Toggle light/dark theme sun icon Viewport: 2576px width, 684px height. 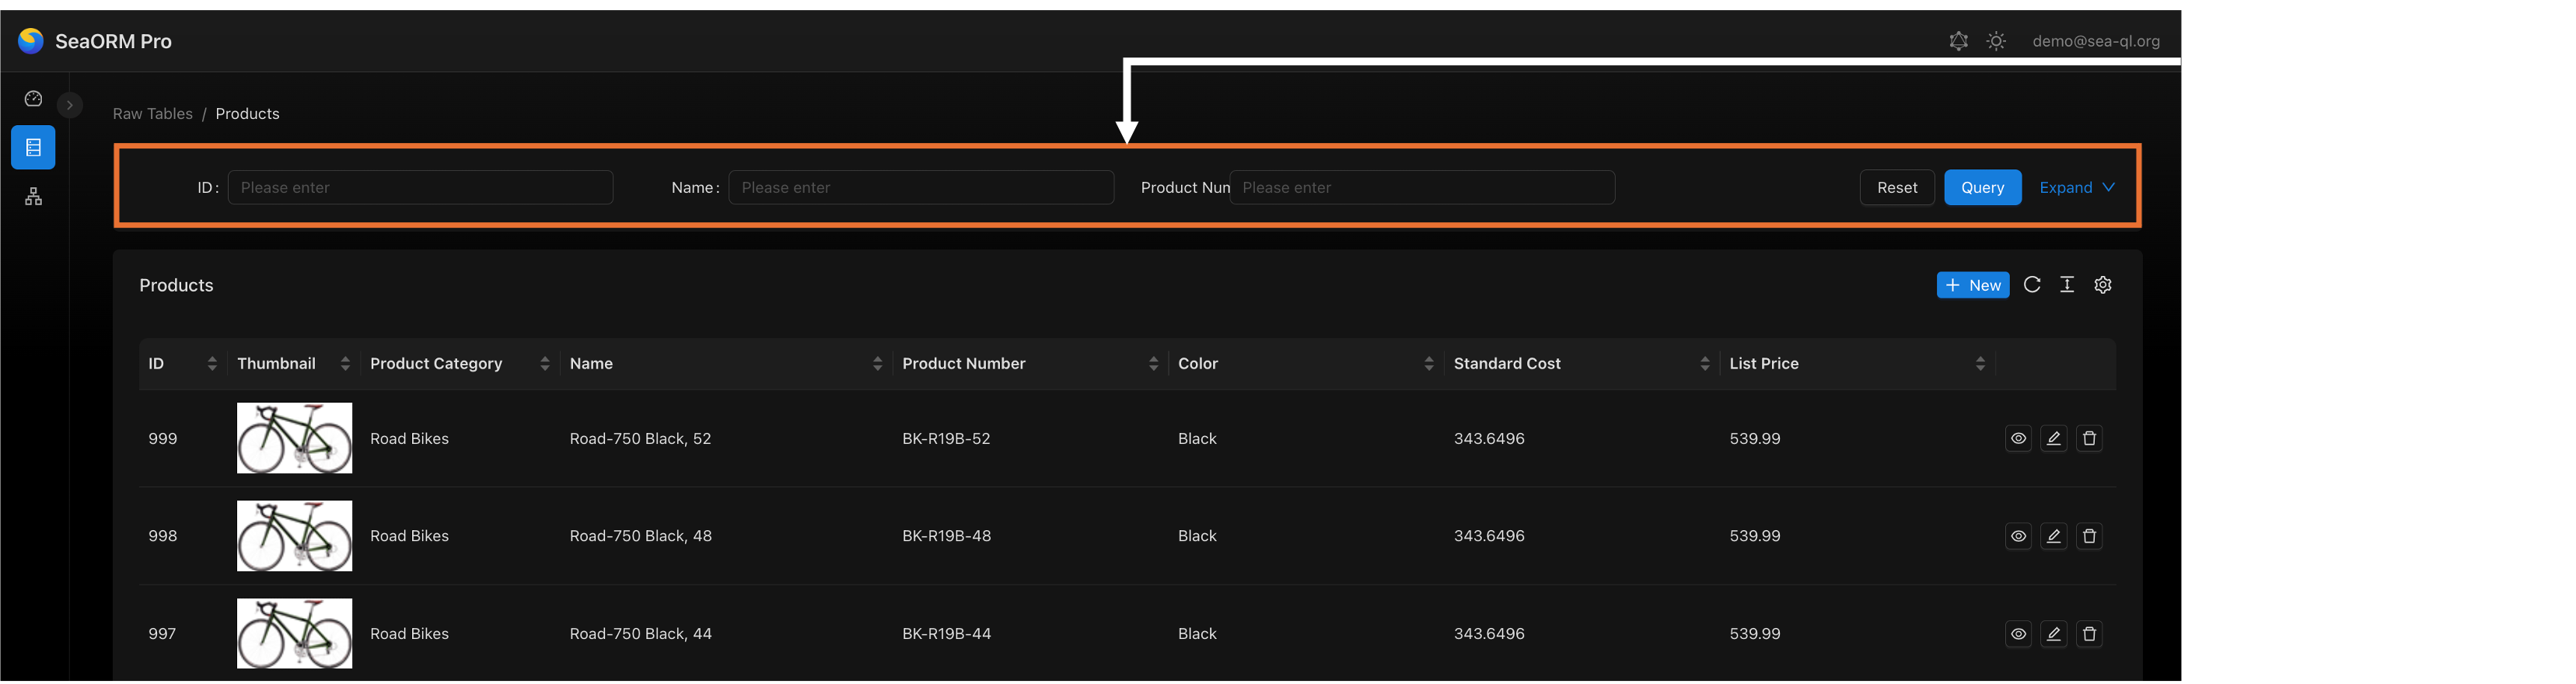1996,41
